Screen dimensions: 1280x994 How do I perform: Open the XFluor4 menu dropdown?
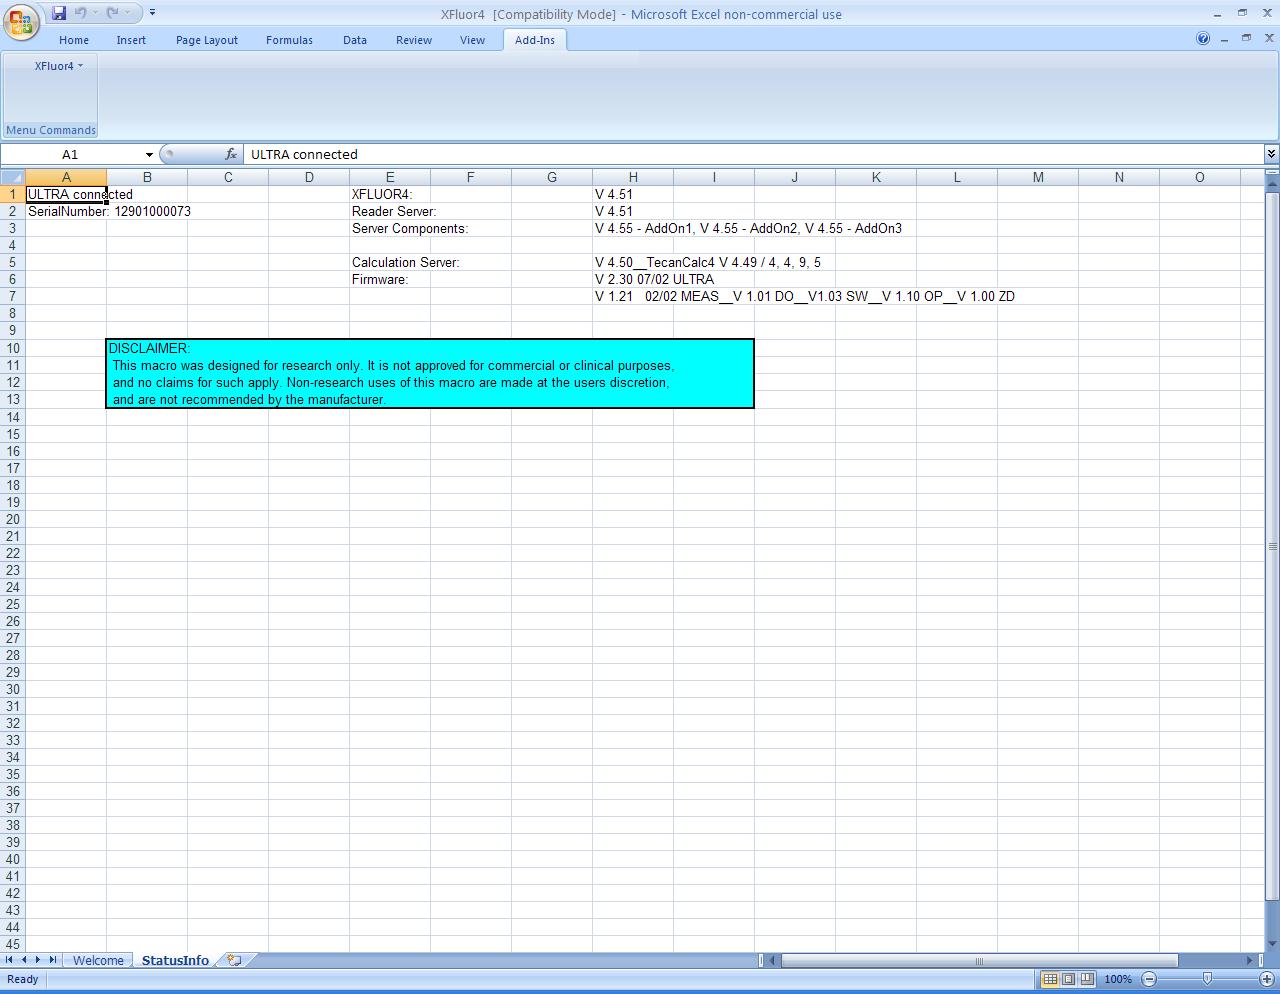[58, 66]
